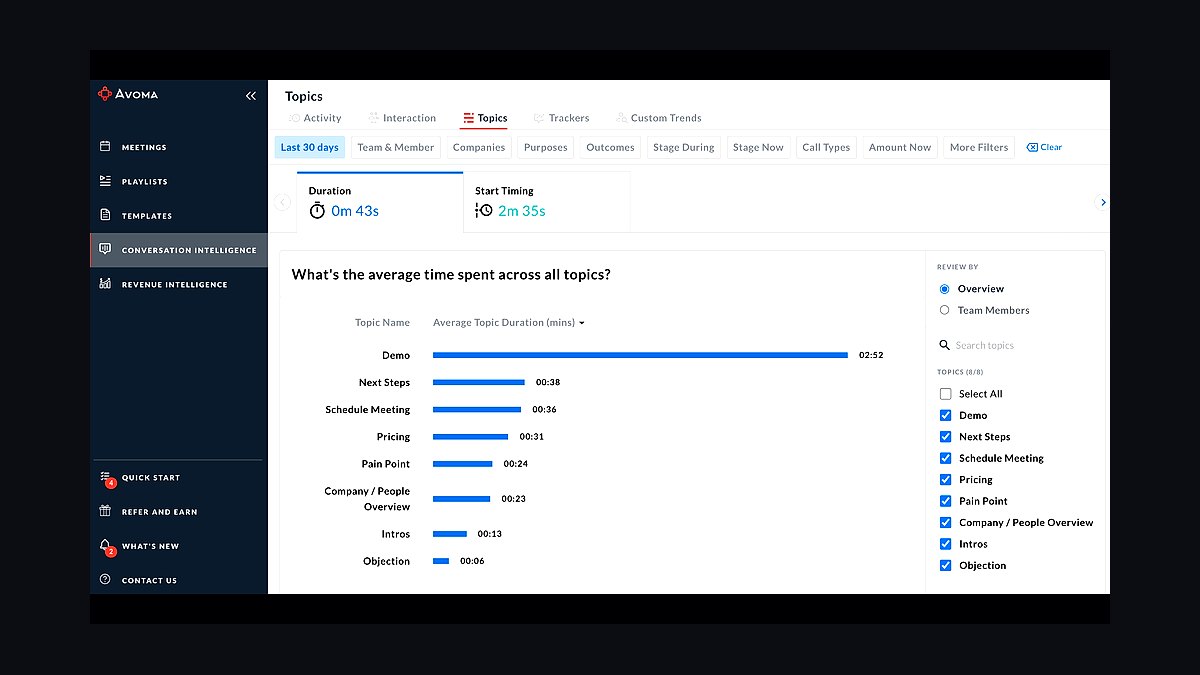1200x675 pixels.
Task: Uncheck the Intros topic checkbox
Action: [945, 544]
